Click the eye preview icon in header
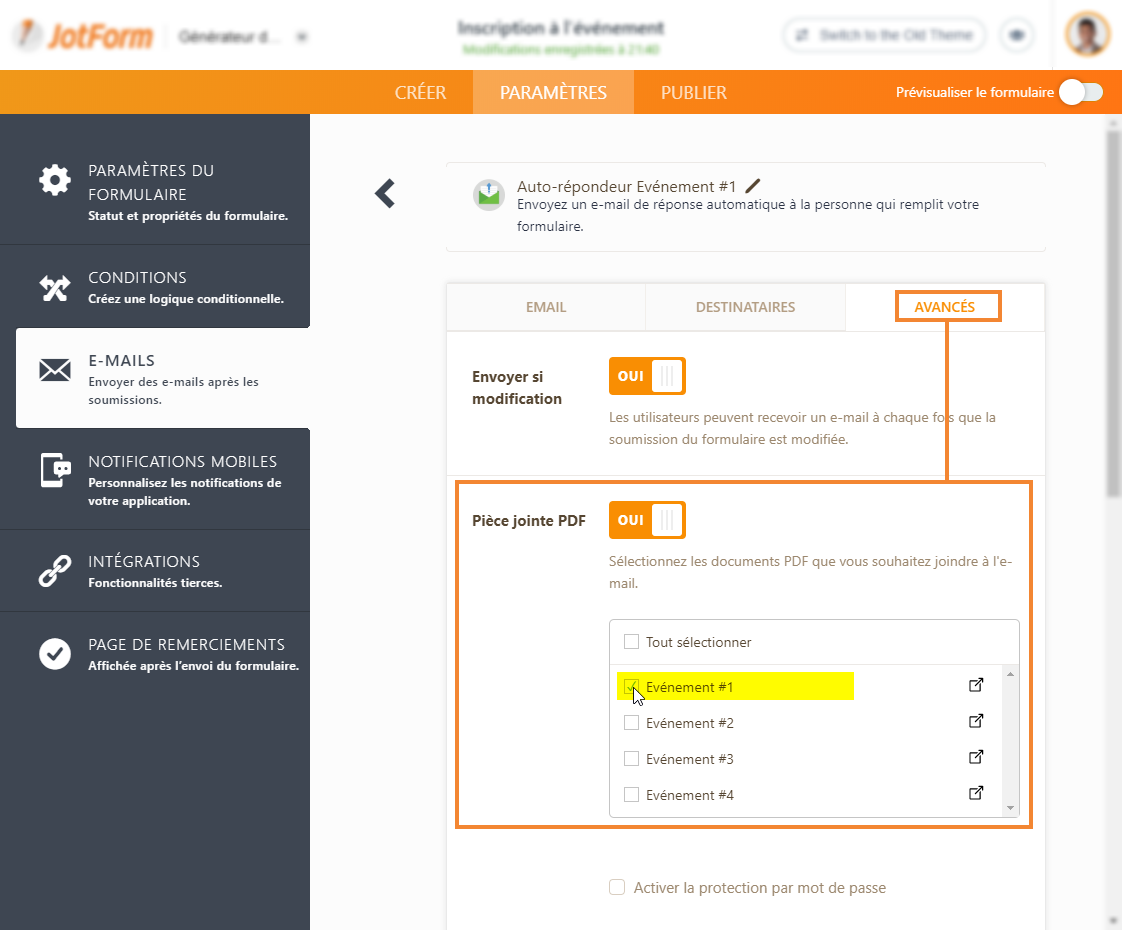 [1016, 35]
